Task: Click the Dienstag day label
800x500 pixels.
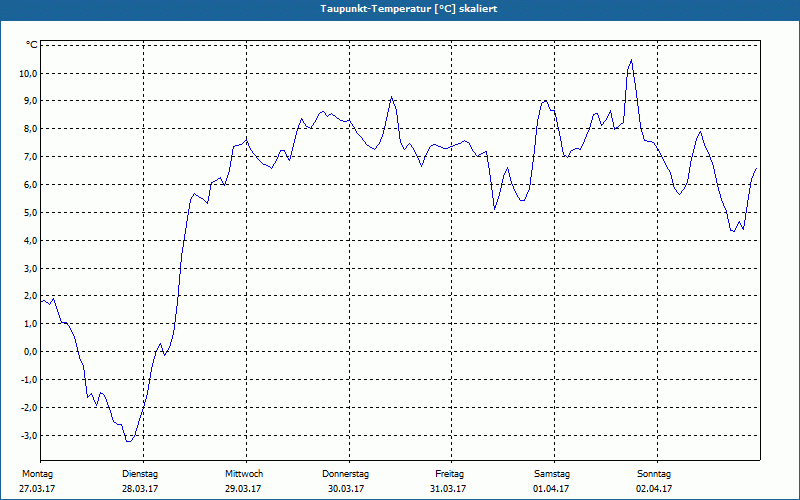Action: [140, 474]
